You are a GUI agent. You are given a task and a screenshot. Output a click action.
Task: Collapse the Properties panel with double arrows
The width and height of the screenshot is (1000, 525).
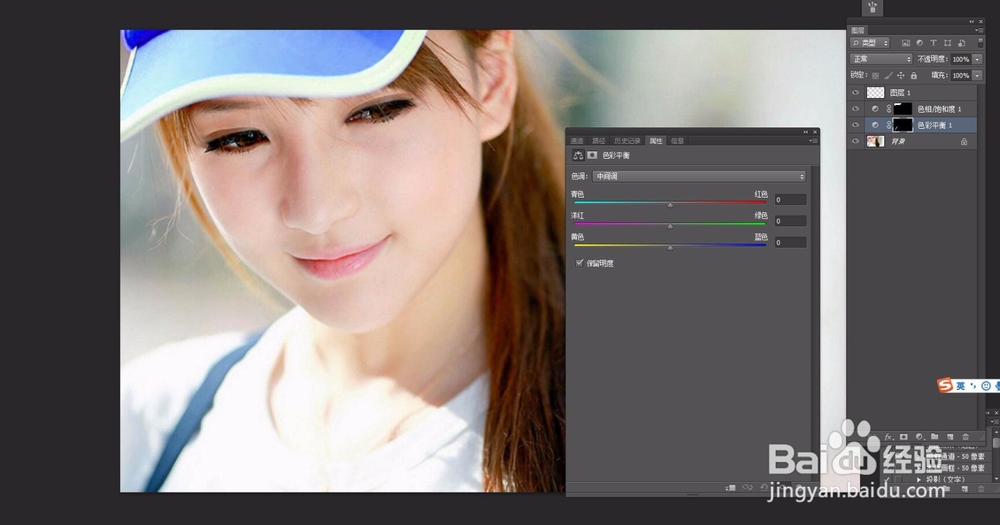click(x=805, y=132)
